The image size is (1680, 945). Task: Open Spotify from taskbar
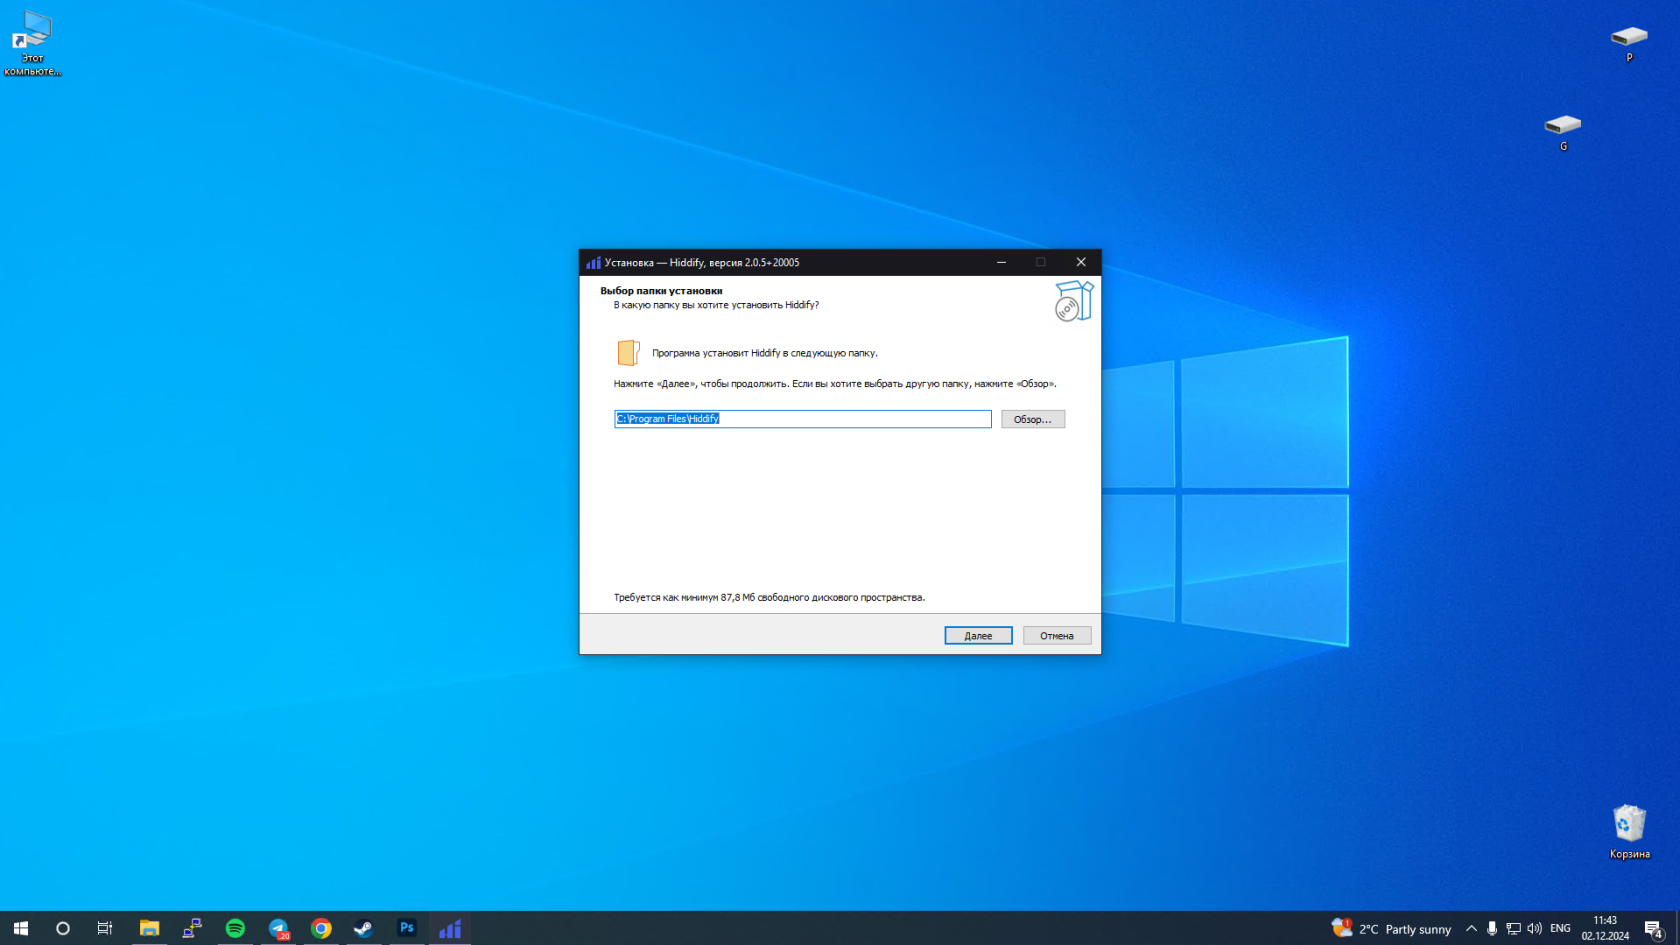click(235, 928)
